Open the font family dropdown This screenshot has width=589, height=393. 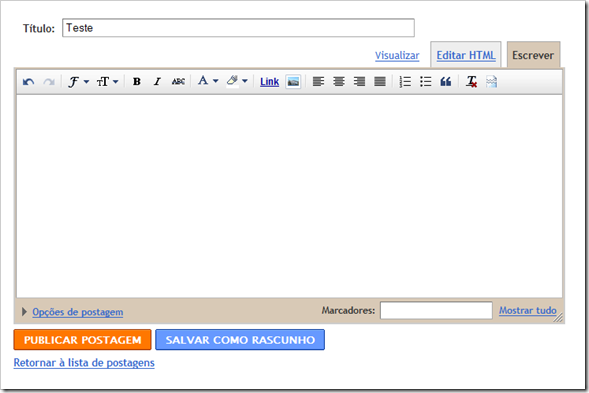coord(78,82)
